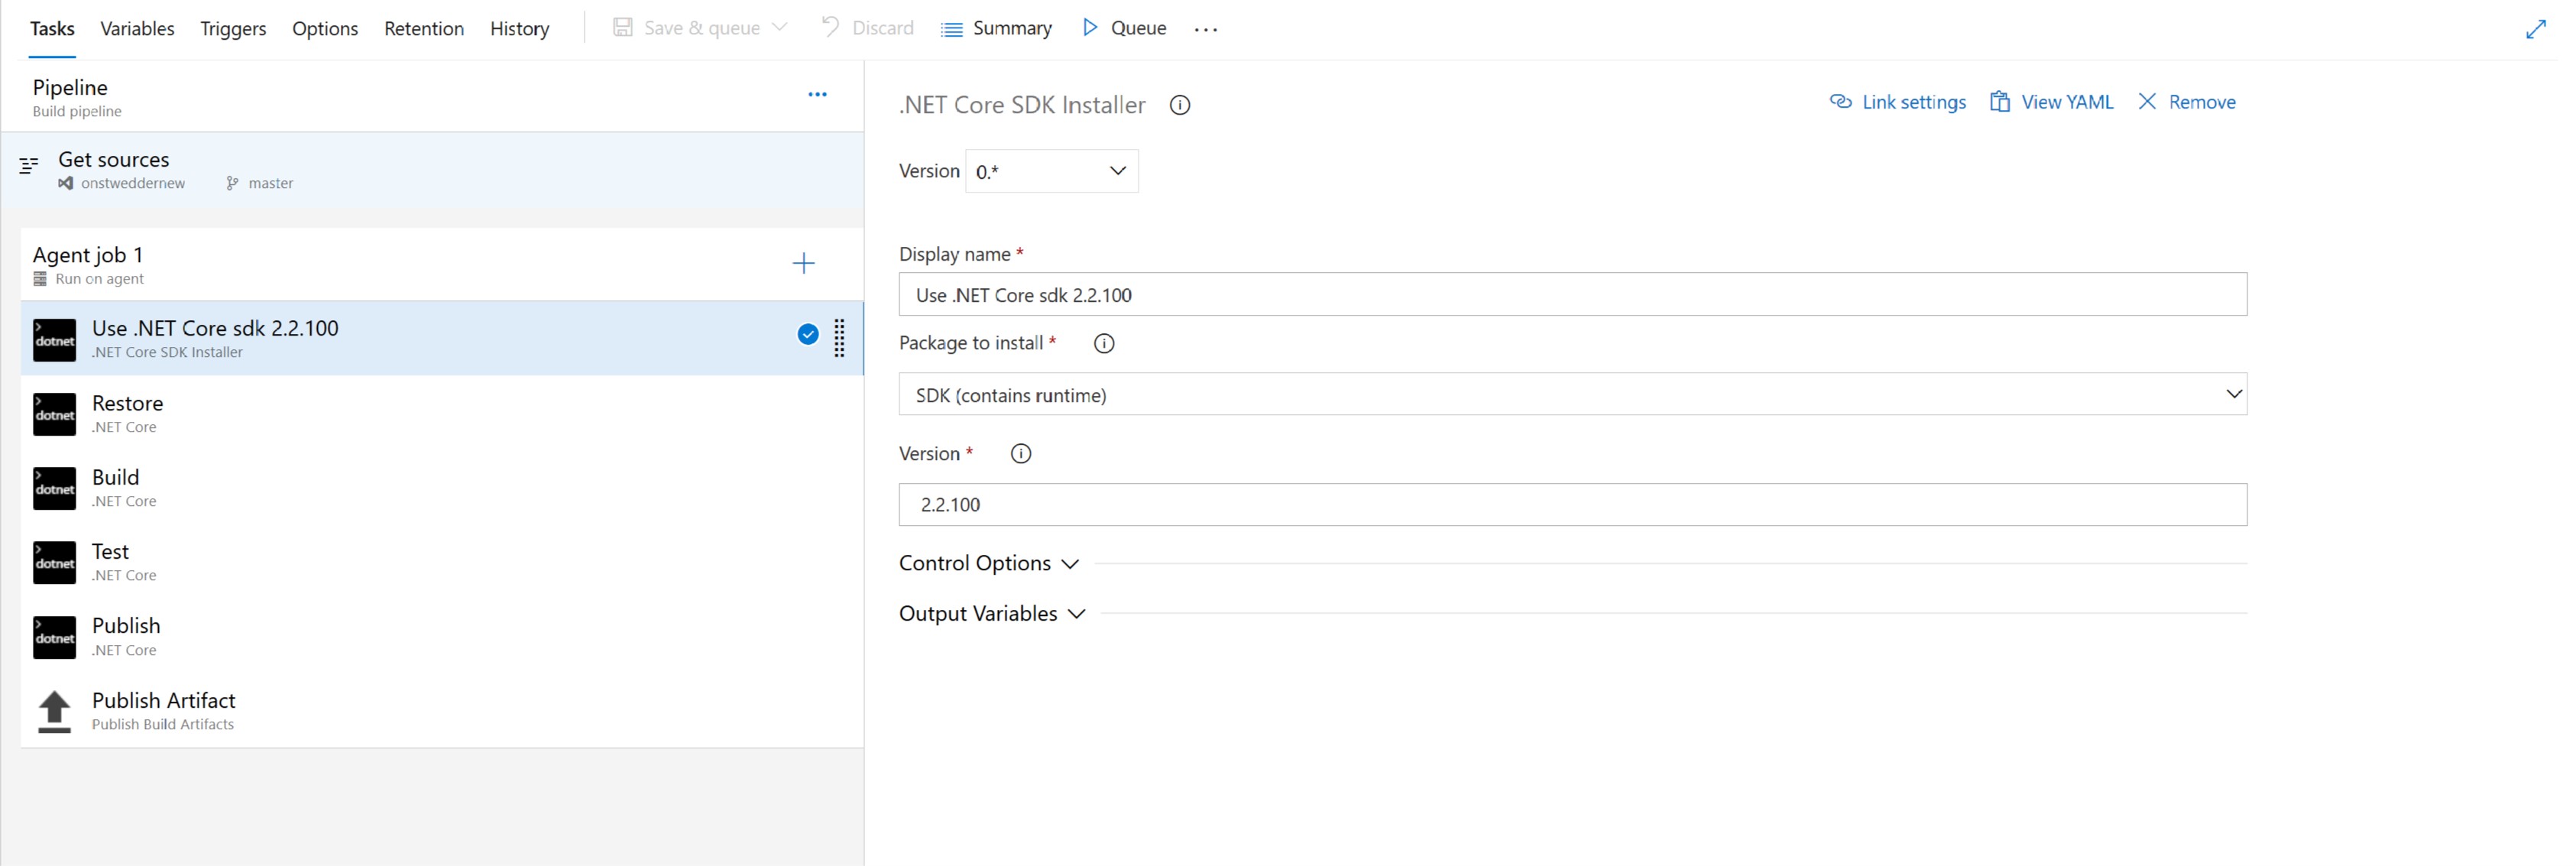Click the onsteddernew repository icon

coord(65,183)
